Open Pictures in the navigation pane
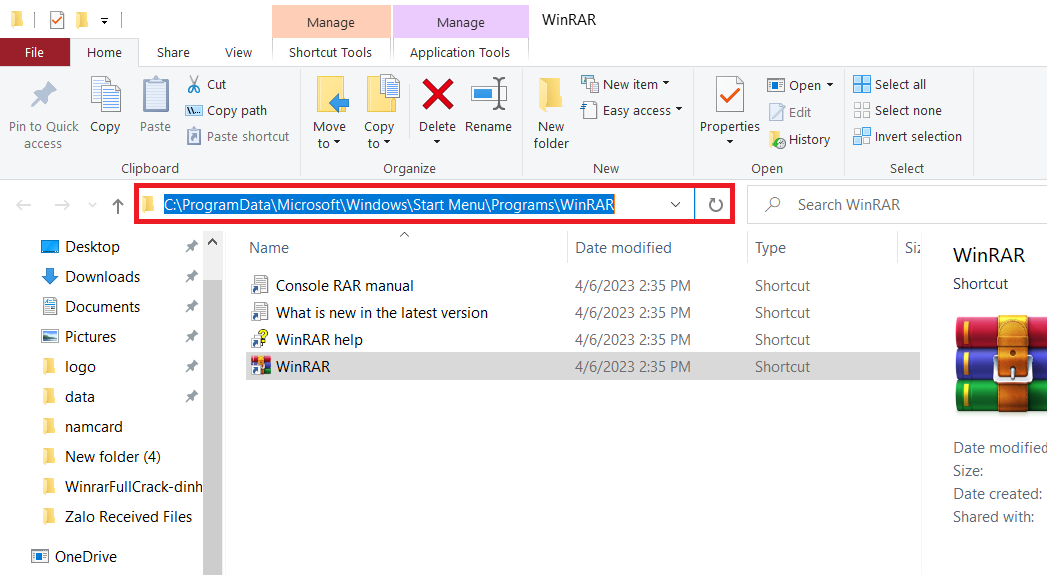 point(90,337)
